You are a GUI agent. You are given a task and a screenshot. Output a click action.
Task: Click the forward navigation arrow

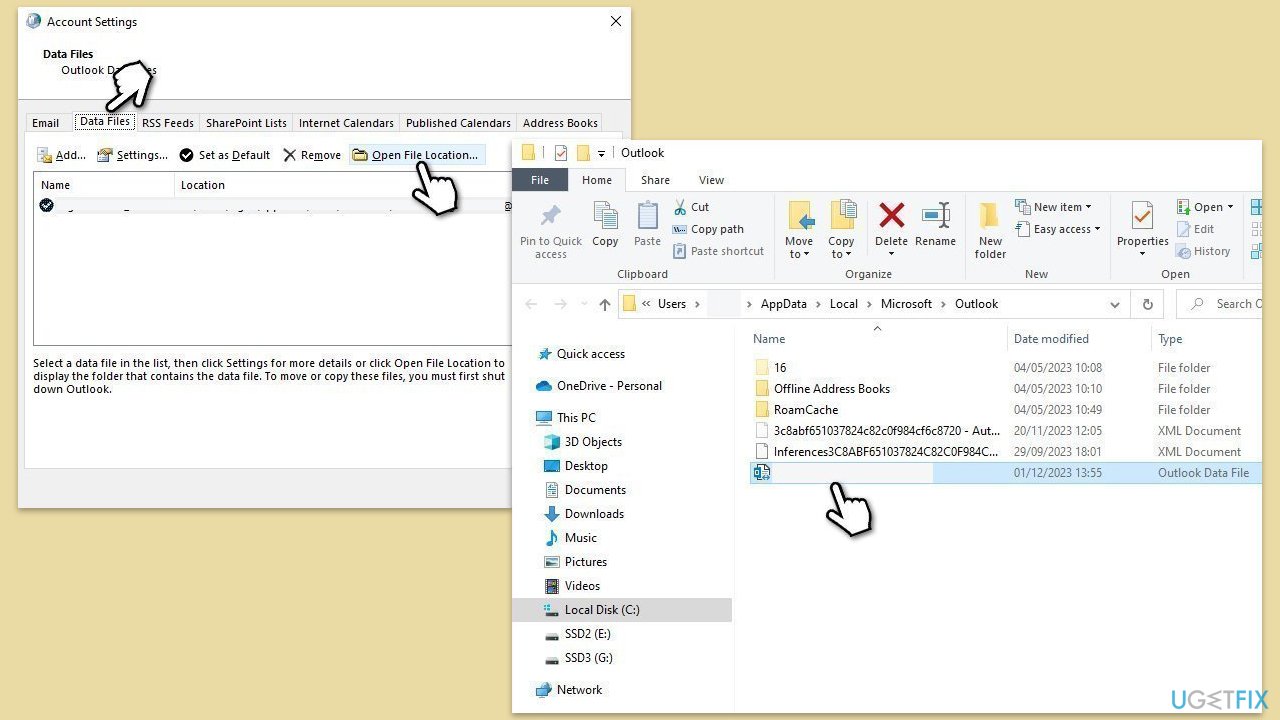tap(561, 304)
